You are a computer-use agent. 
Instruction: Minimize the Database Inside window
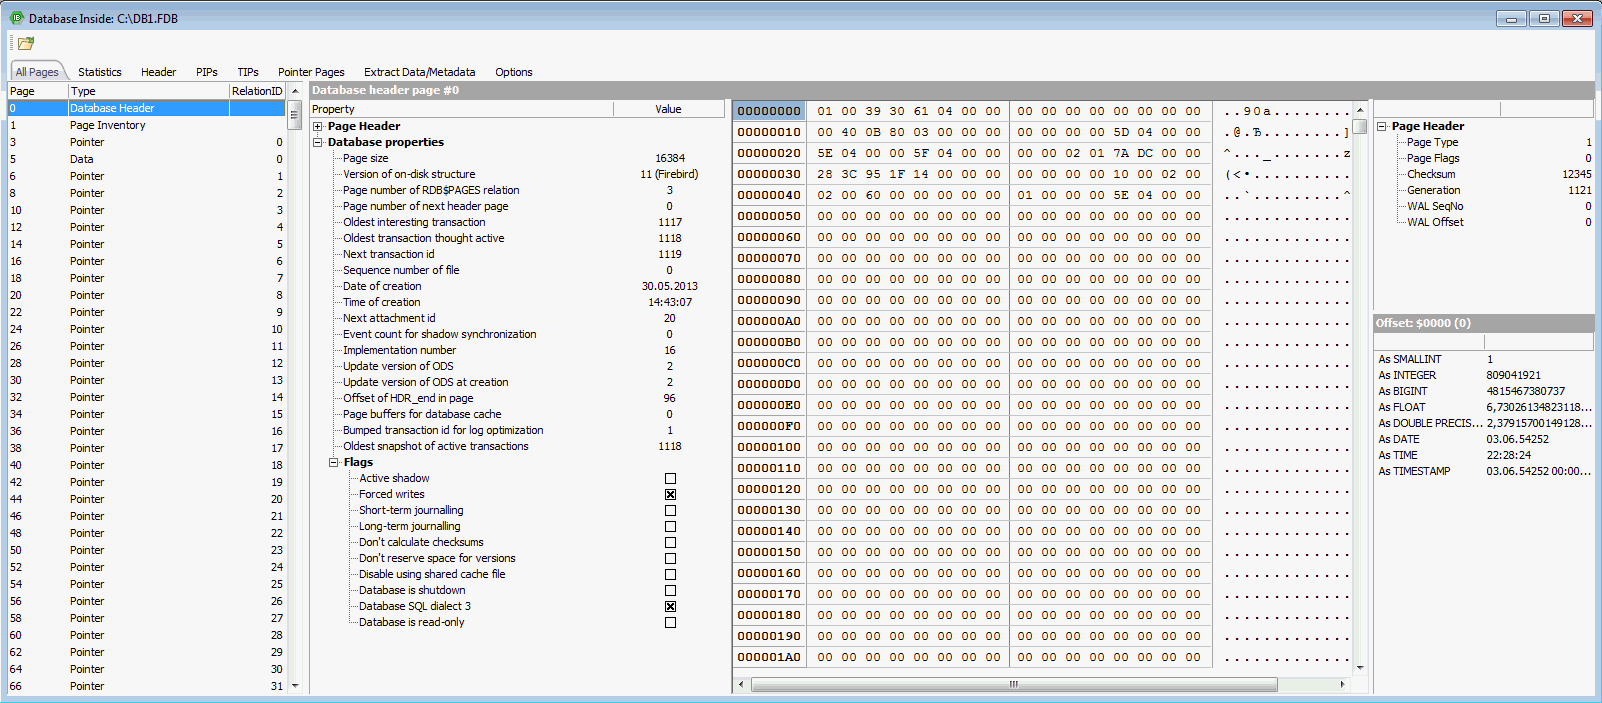tap(1511, 18)
